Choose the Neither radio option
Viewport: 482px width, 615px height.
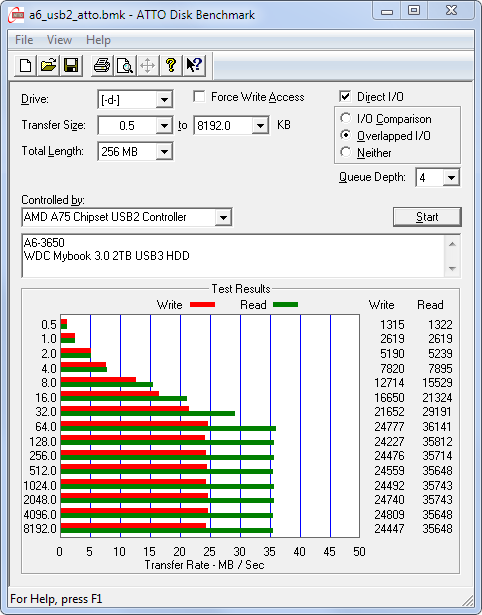(x=346, y=152)
